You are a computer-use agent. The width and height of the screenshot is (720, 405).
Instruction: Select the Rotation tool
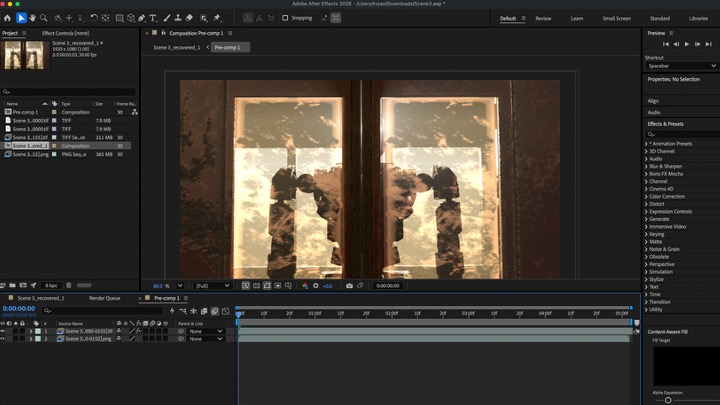94,18
